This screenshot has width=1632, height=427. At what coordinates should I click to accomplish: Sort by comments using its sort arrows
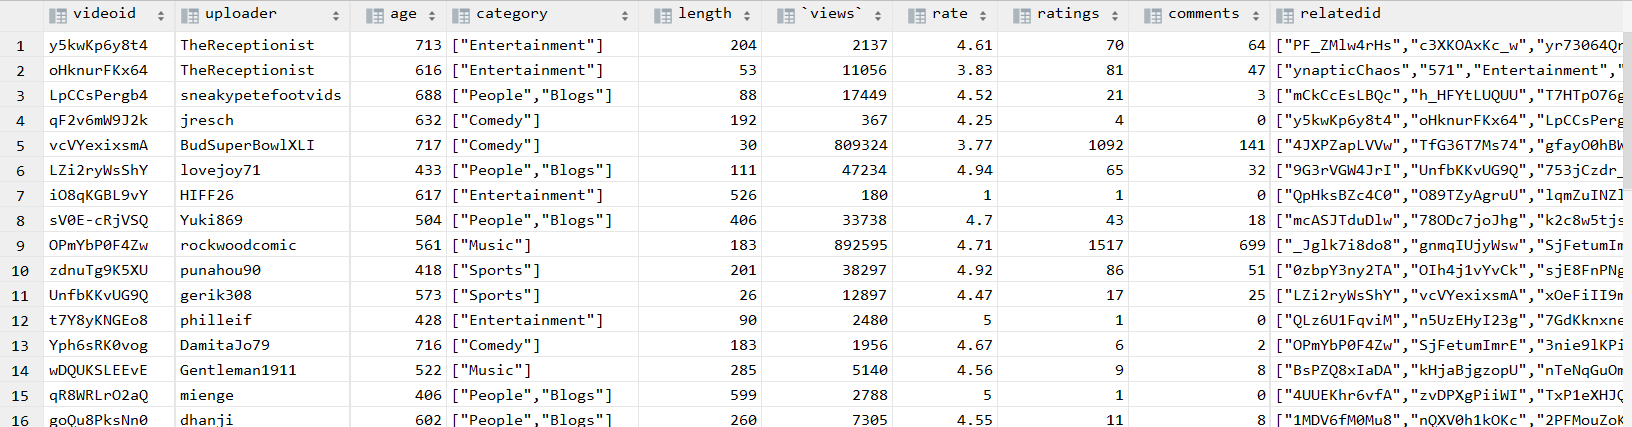tap(1256, 15)
